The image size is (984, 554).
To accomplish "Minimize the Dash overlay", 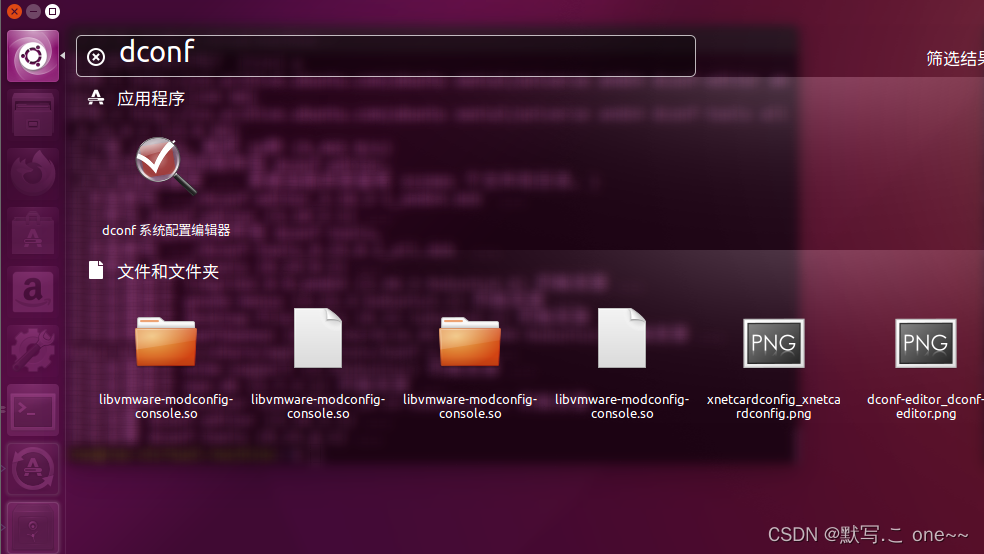I will [x=33, y=11].
